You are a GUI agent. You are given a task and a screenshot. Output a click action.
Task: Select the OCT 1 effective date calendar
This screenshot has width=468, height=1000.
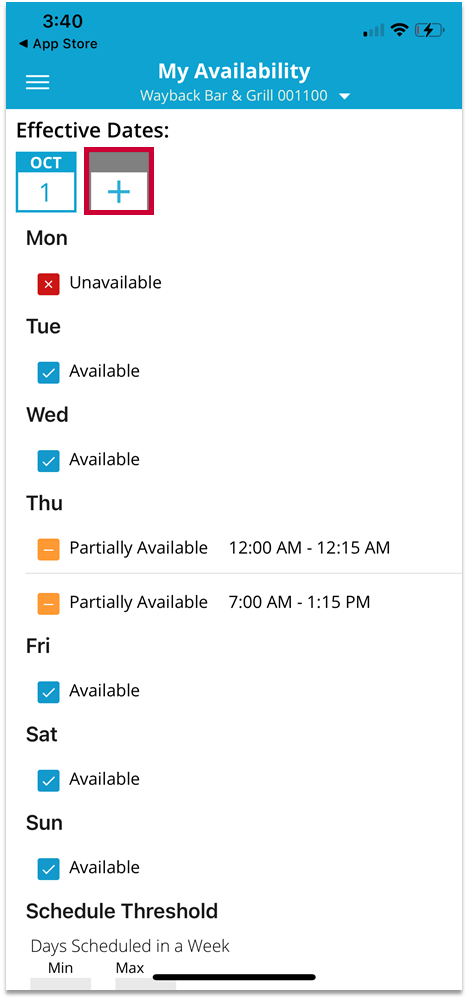coord(46,182)
